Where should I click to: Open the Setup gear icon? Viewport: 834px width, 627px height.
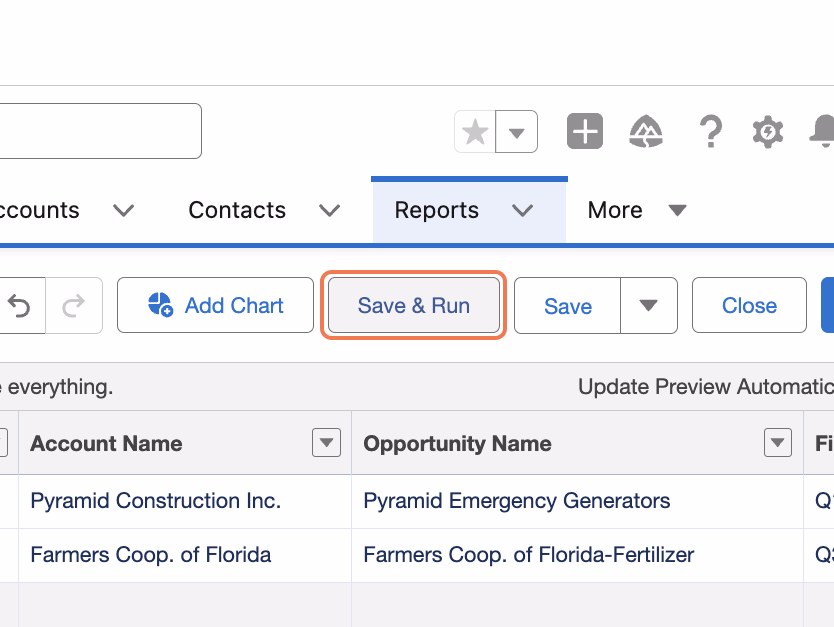click(x=768, y=131)
